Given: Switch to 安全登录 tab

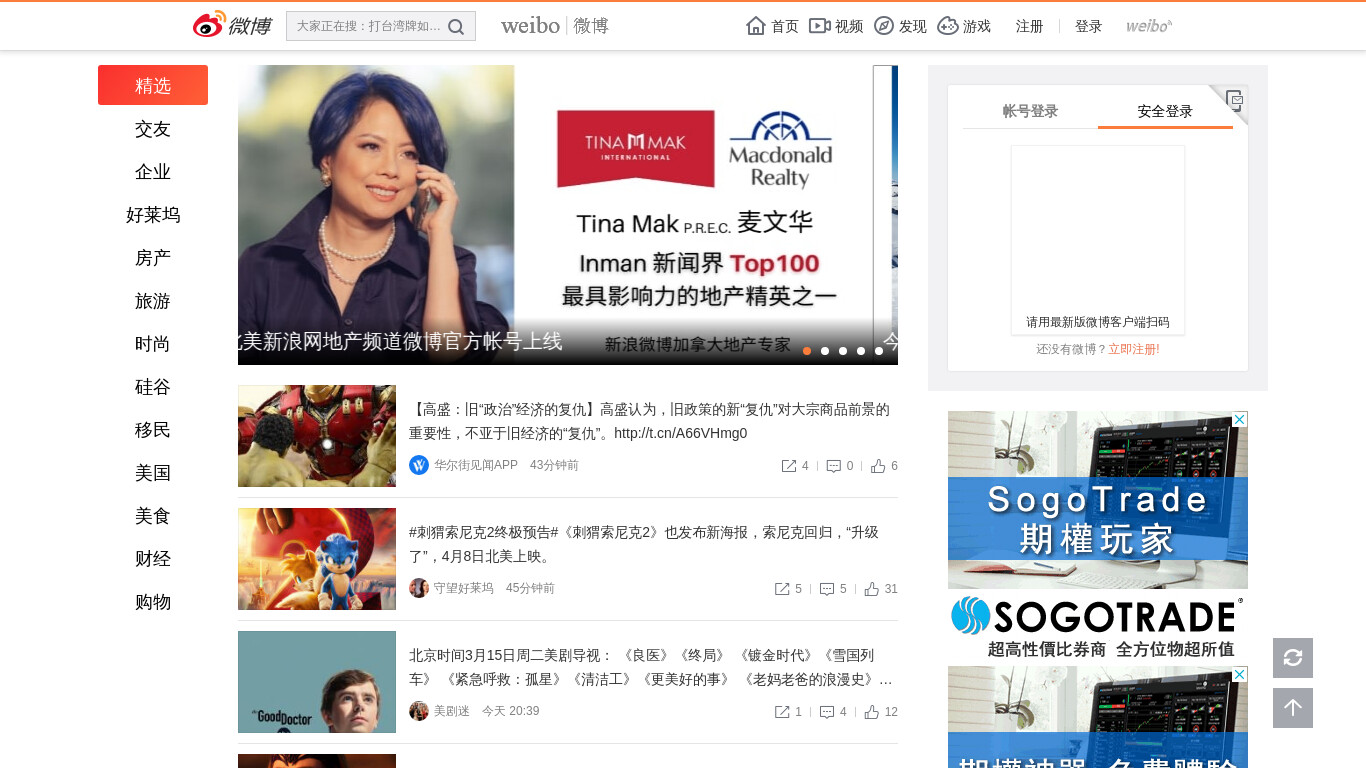Looking at the screenshot, I should [x=1165, y=111].
